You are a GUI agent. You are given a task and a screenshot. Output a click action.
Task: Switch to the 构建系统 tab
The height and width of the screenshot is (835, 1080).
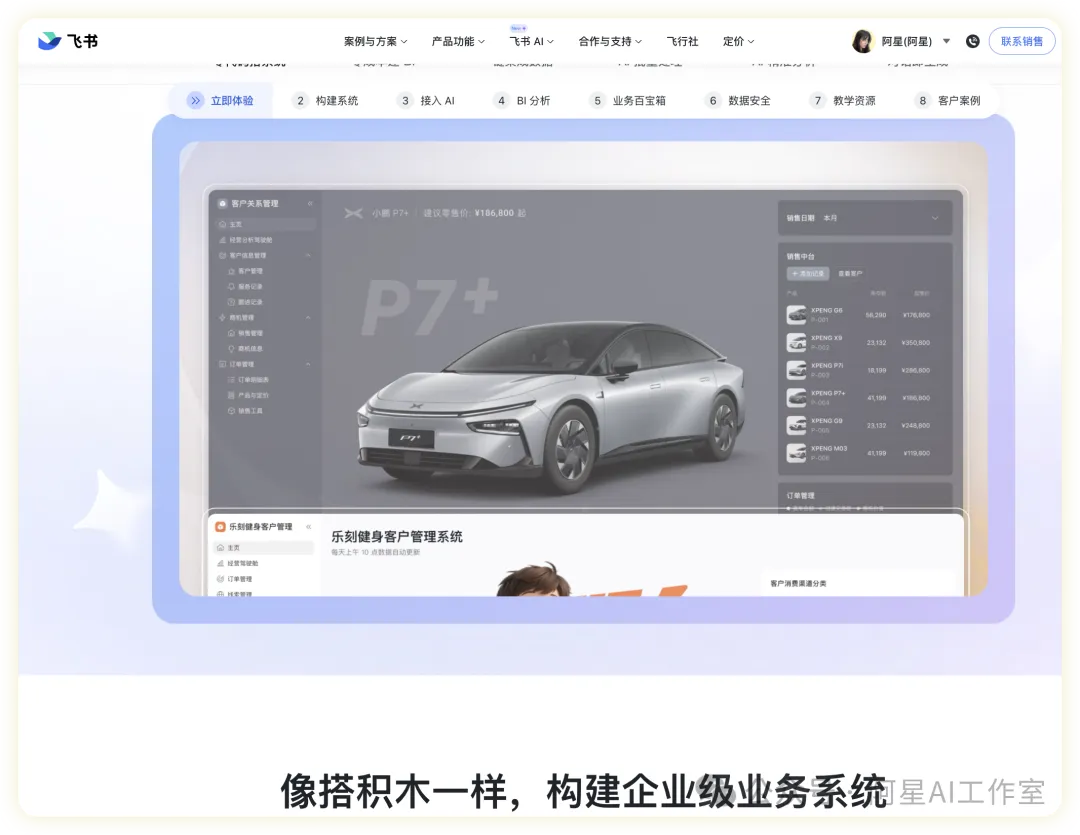(x=326, y=101)
